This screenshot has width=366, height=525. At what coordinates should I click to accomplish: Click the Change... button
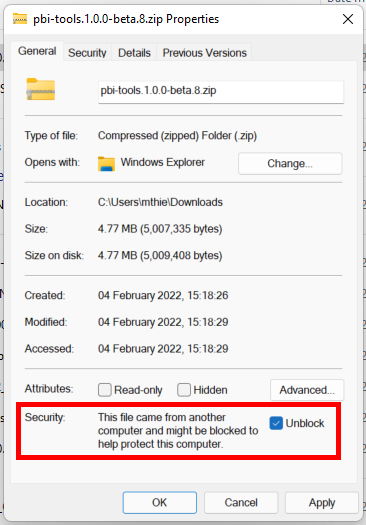290,164
